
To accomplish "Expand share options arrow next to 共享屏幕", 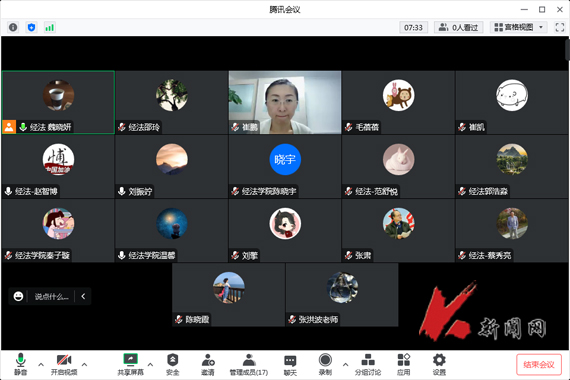I will pyautogui.click(x=150, y=364).
